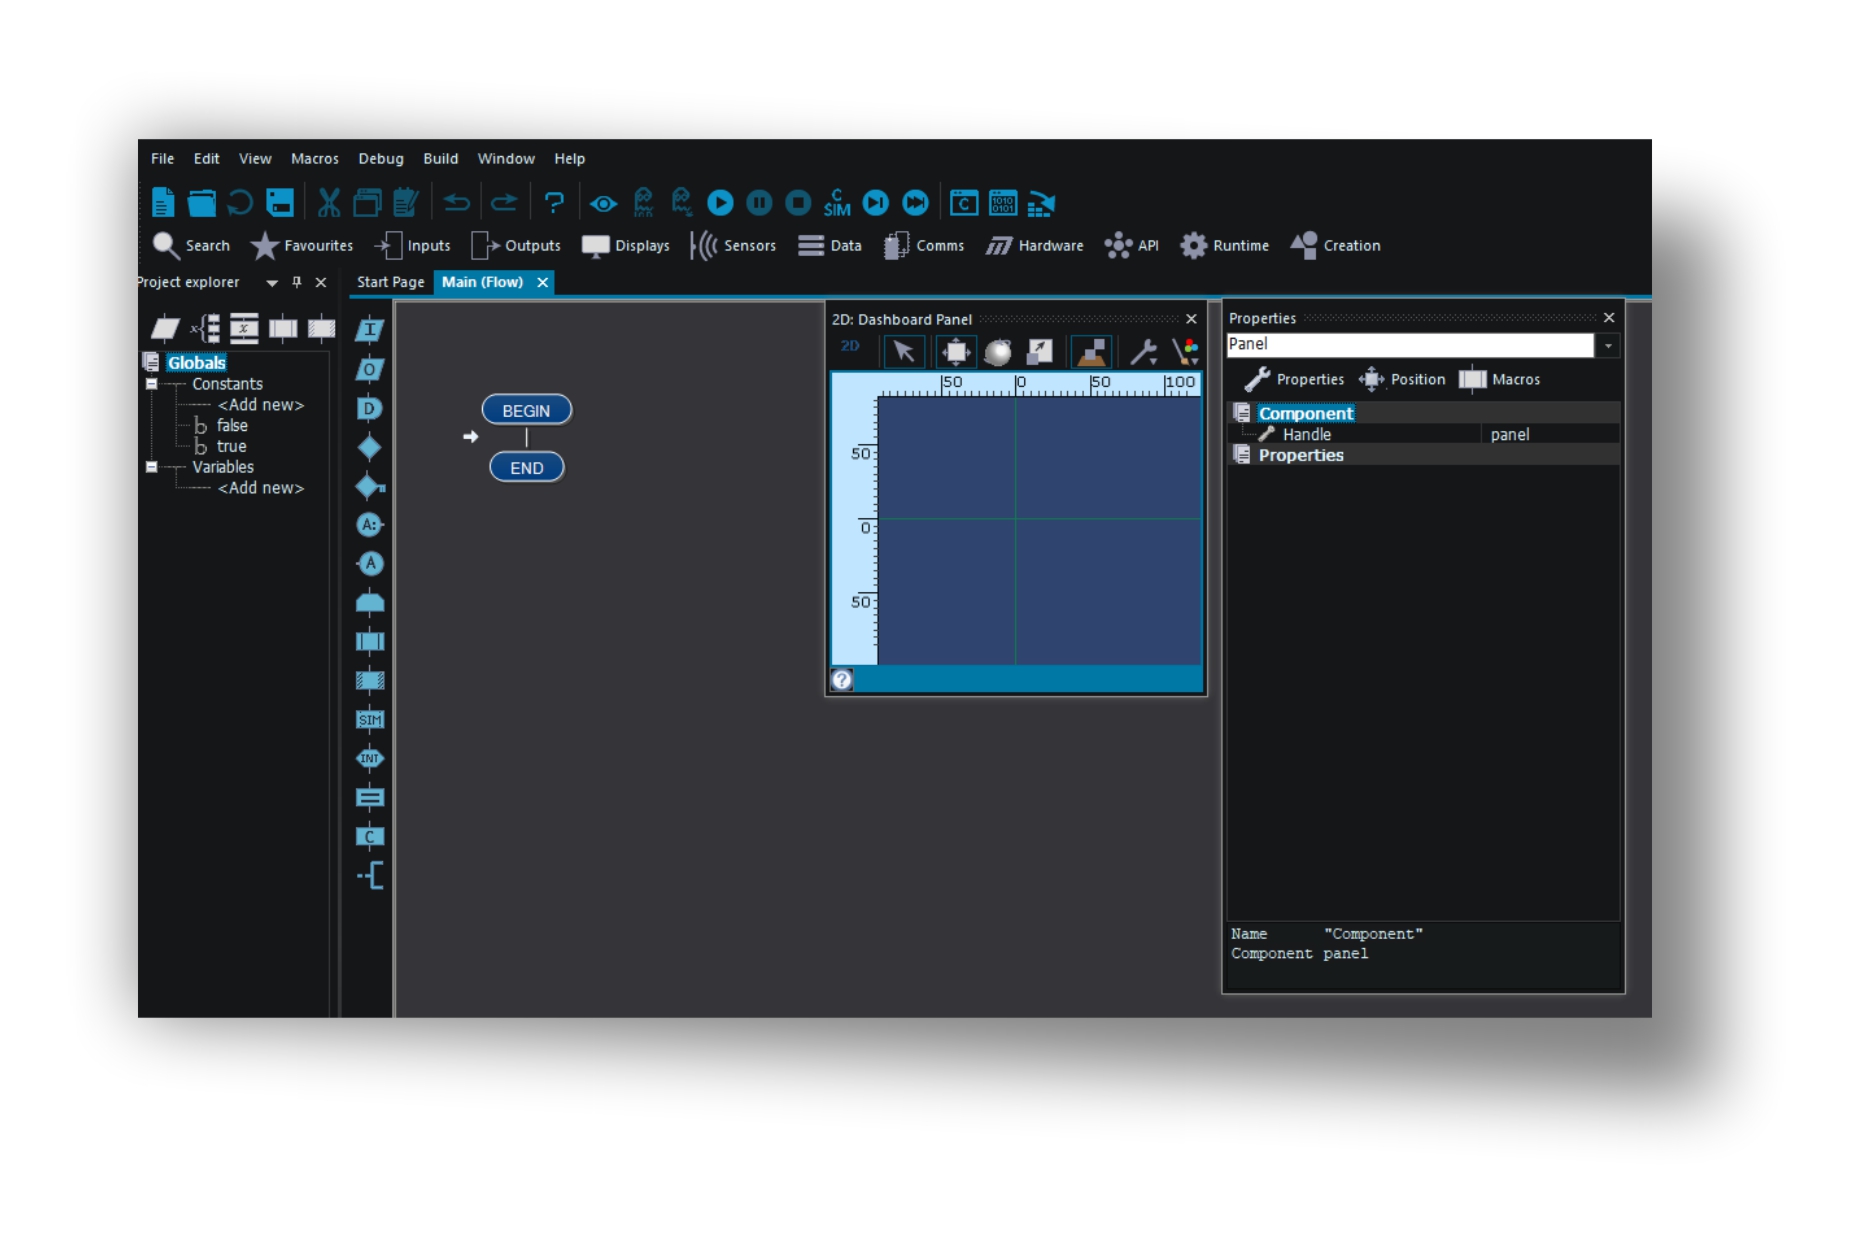Image resolution: width=1852 pixels, height=1236 pixels.
Task: Click the Step Into simulation icon
Action: click(876, 203)
